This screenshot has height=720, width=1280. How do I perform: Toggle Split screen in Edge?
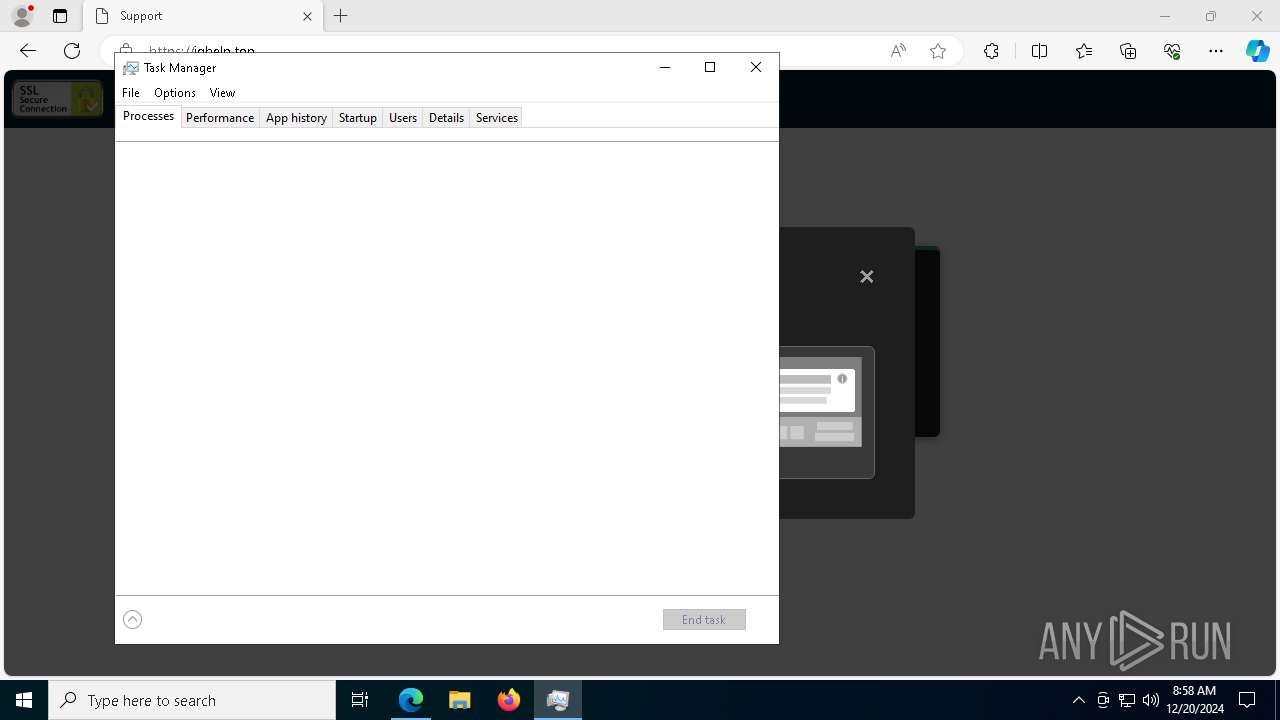point(1039,51)
